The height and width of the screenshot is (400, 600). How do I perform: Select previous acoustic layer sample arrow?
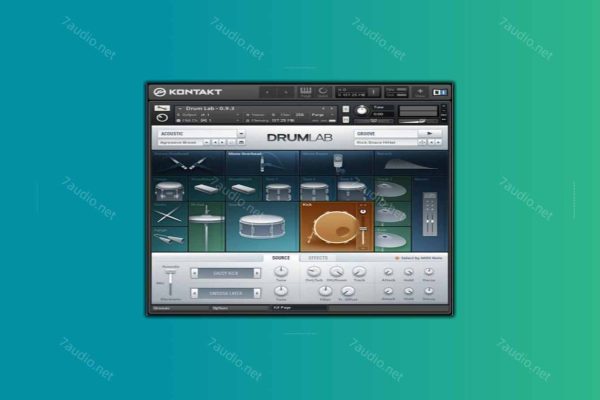point(195,273)
